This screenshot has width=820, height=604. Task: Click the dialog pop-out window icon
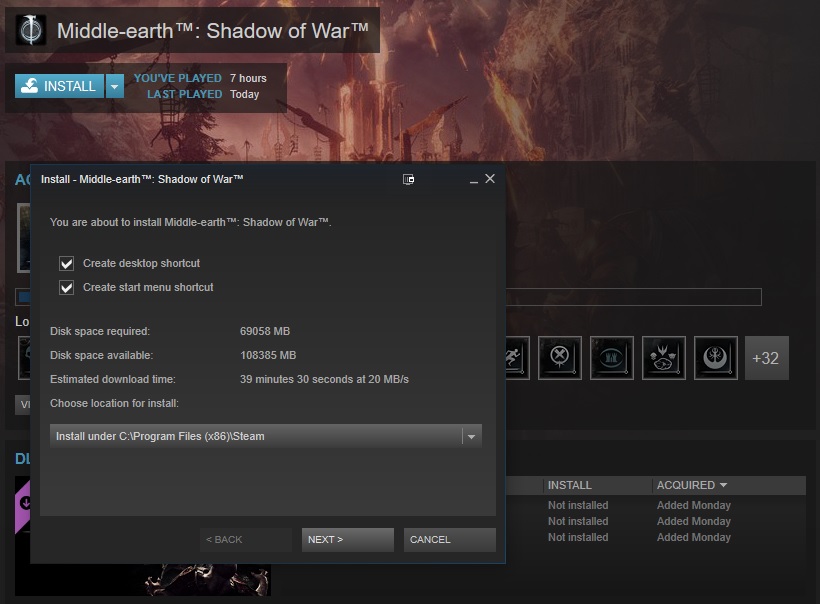(x=408, y=179)
